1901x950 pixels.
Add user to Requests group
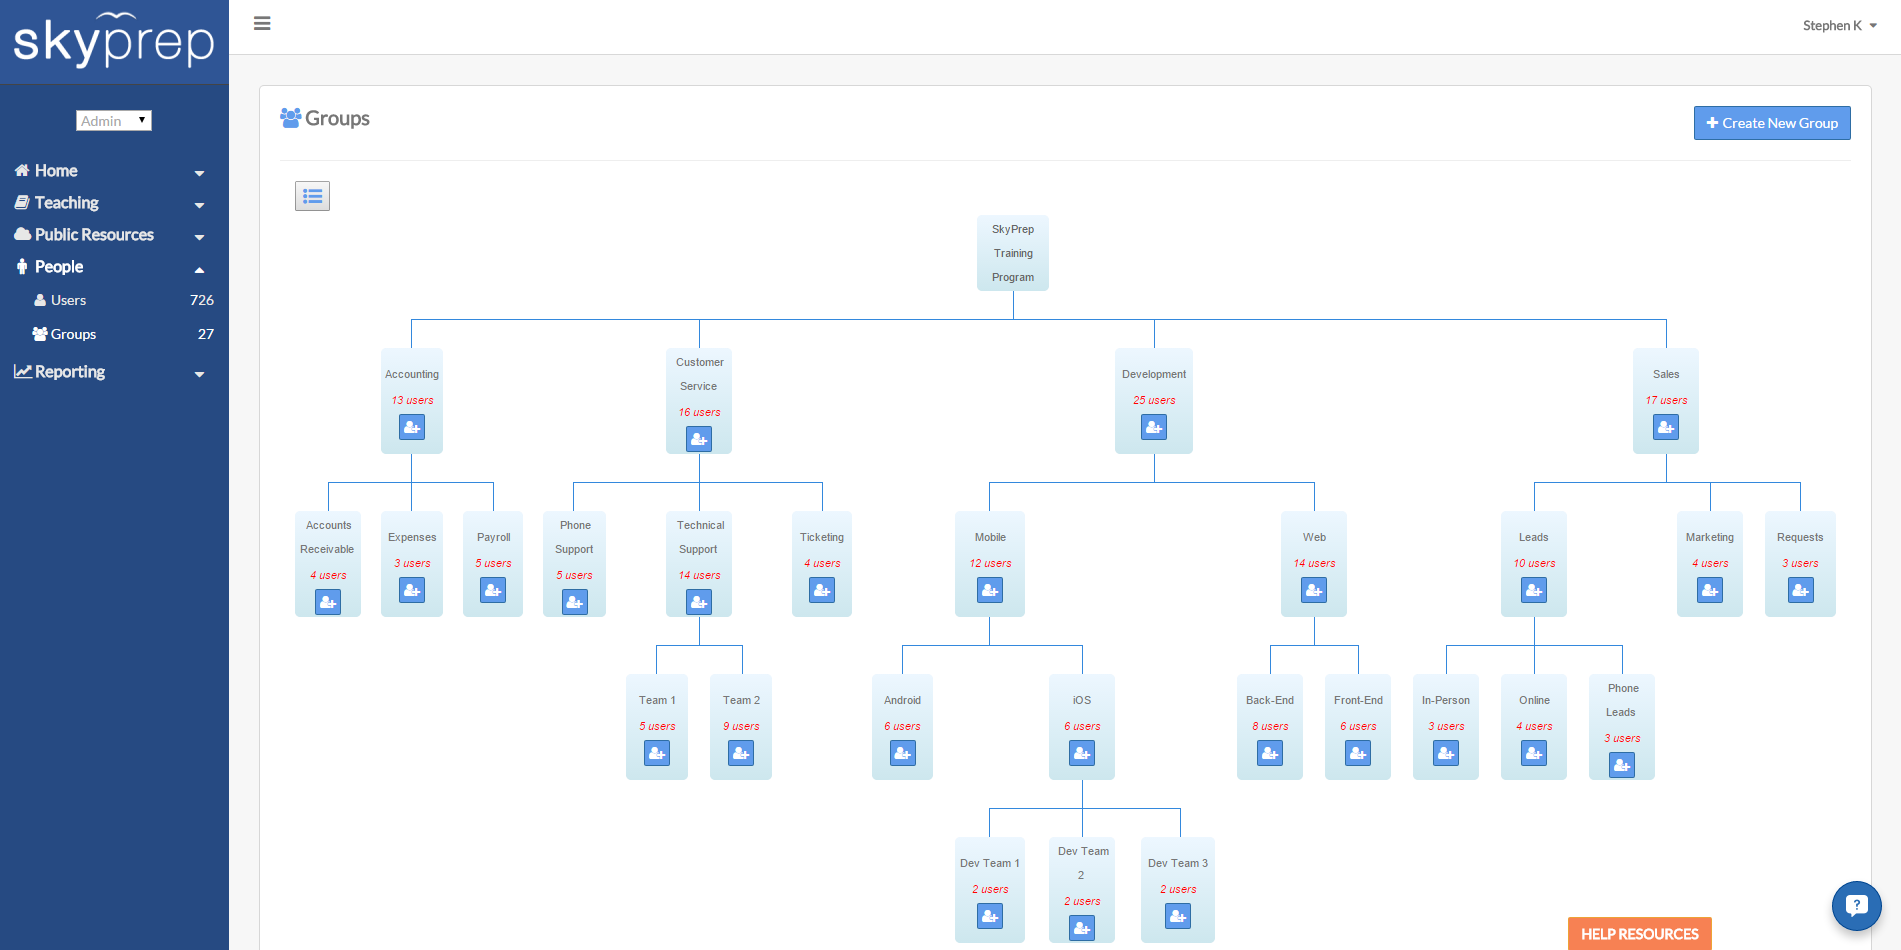point(1801,591)
